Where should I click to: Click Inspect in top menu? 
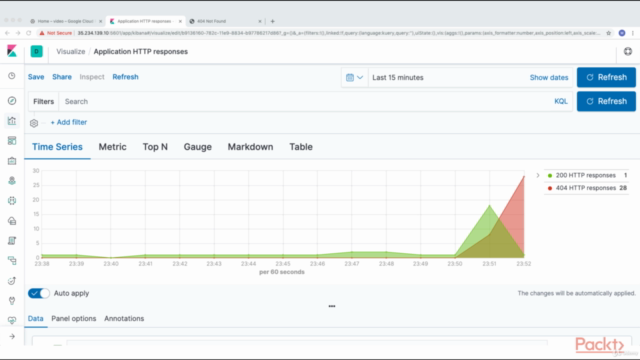pyautogui.click(x=92, y=77)
